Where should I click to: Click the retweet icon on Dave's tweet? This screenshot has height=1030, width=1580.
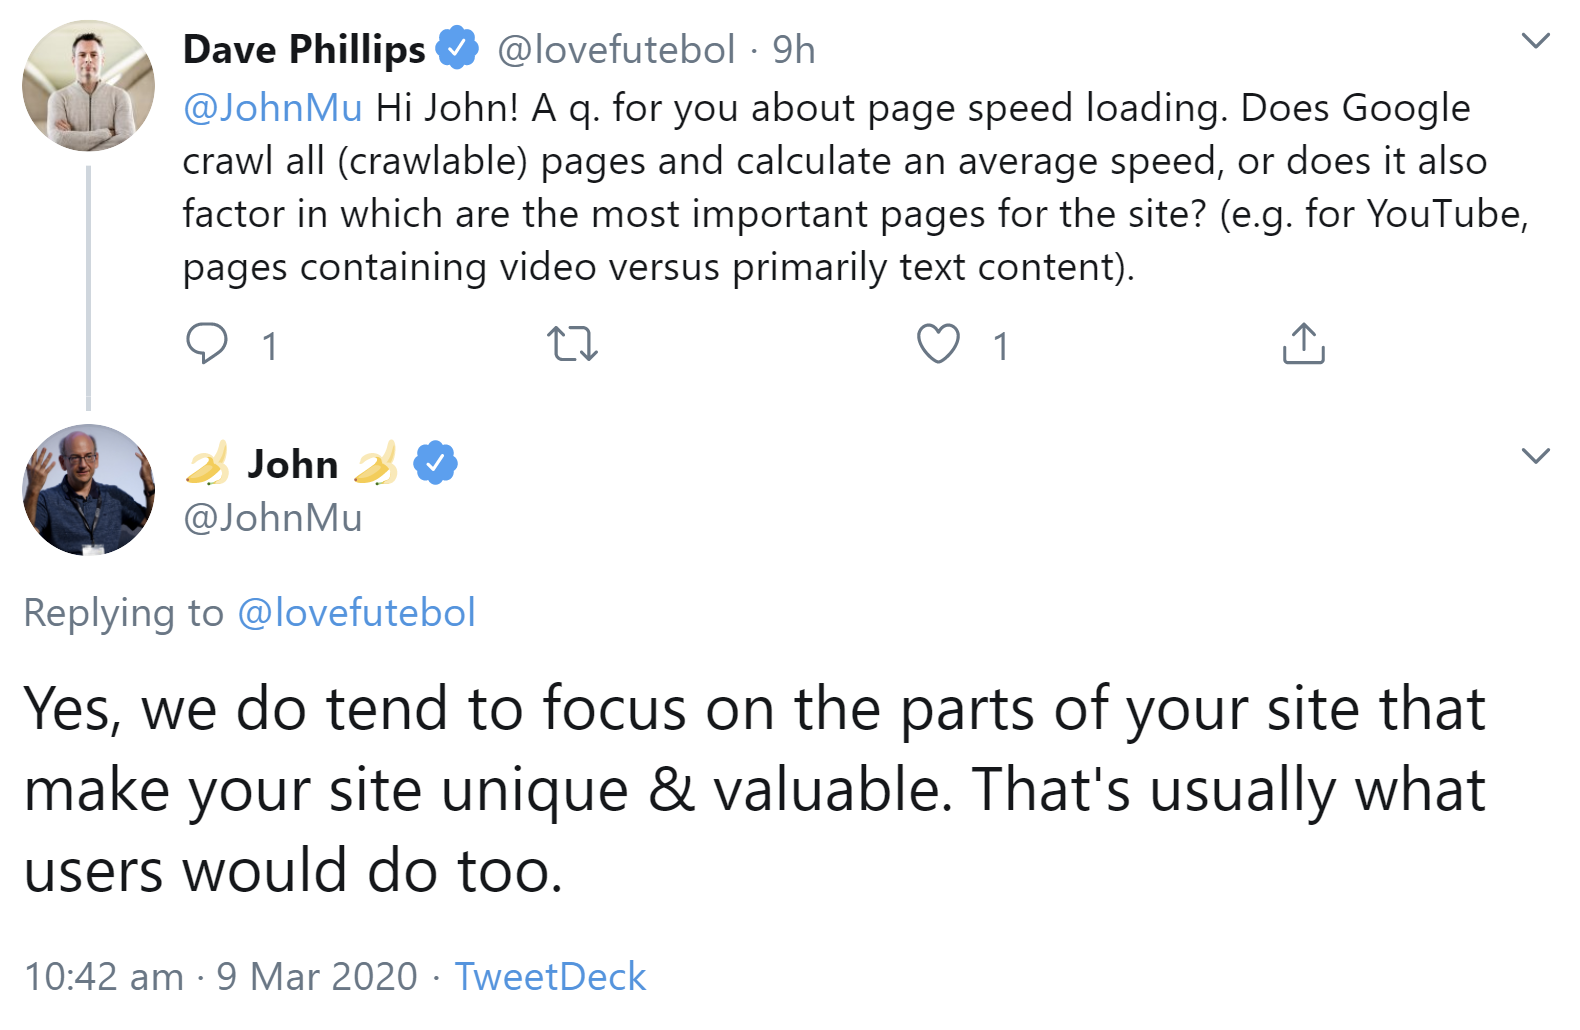pyautogui.click(x=573, y=344)
